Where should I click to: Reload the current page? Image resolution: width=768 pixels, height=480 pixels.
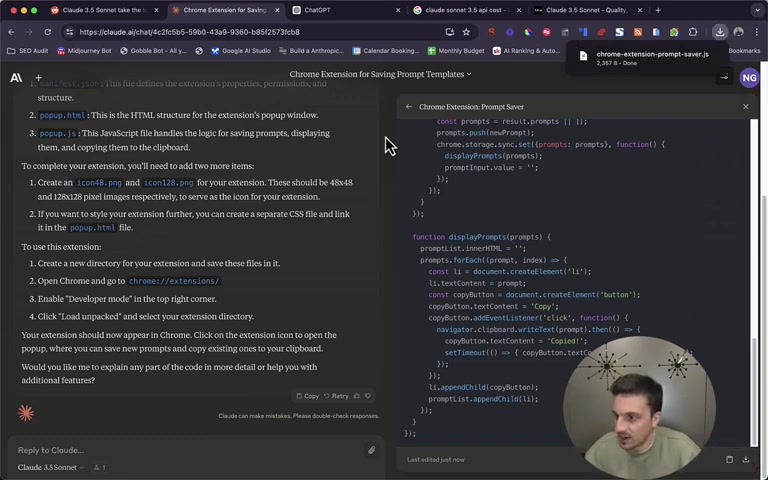[48, 32]
